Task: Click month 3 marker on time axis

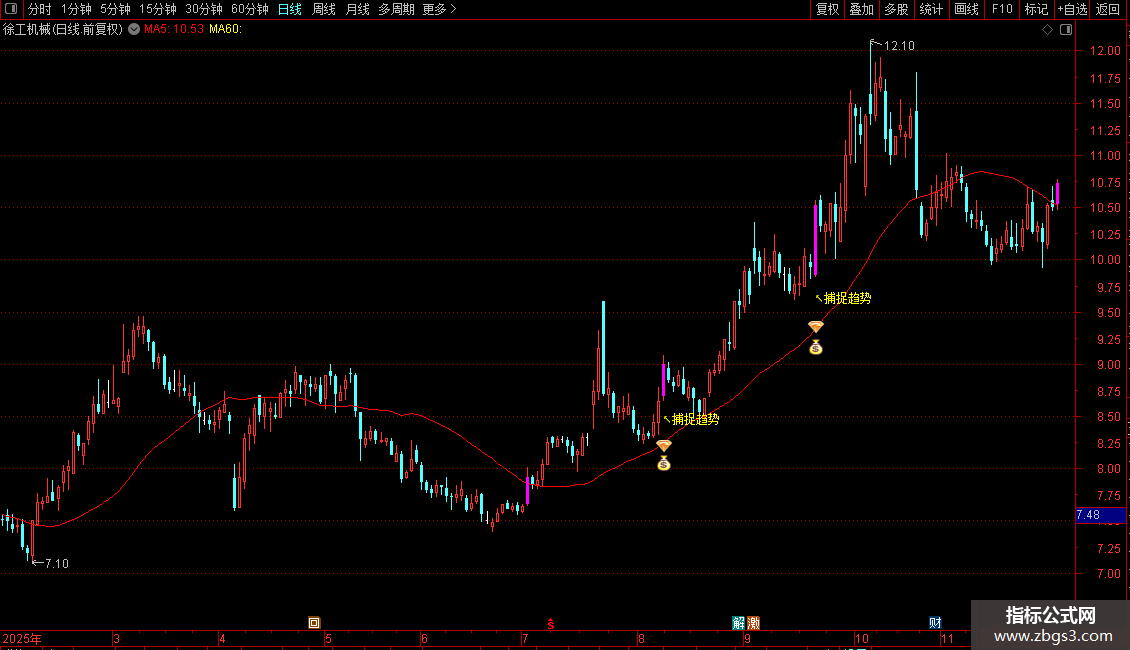Action: pyautogui.click(x=116, y=638)
